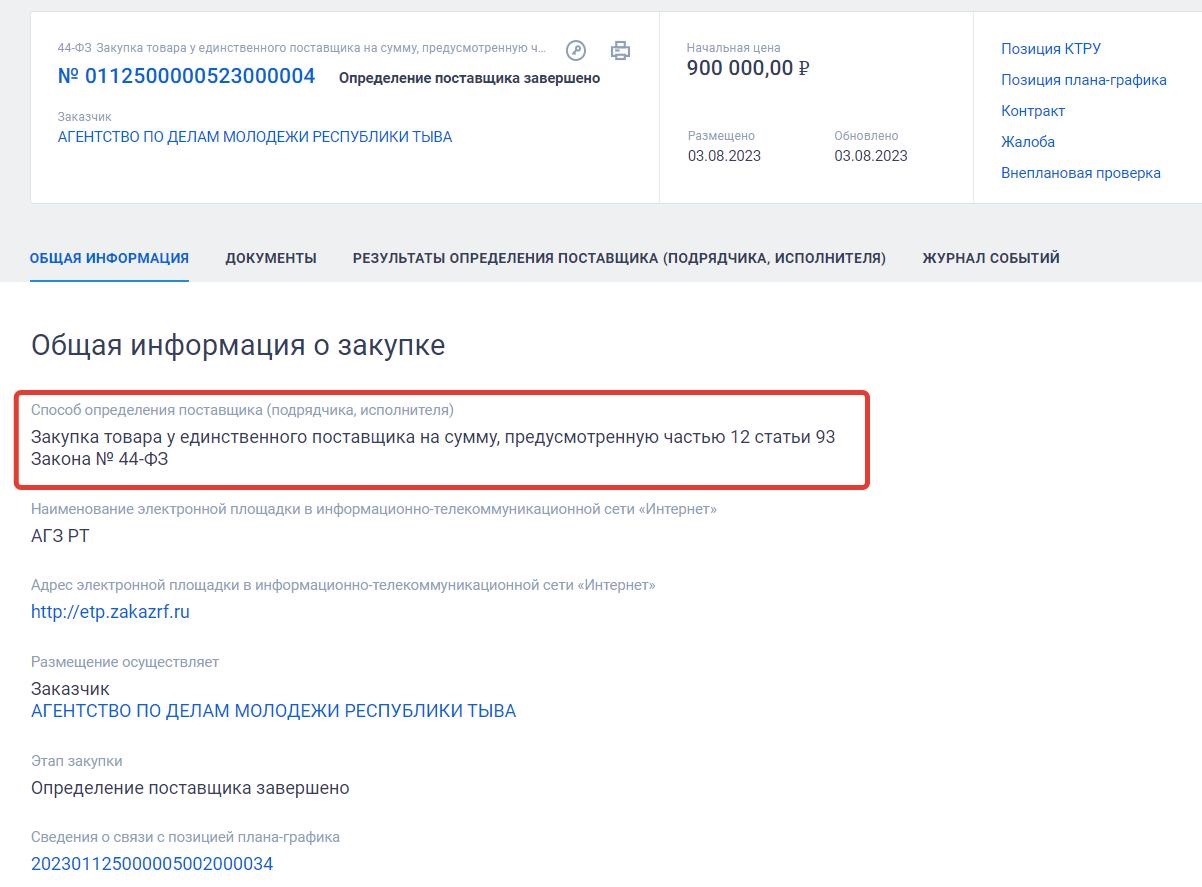
Task: Switch to the Документы tab
Action: [269, 257]
